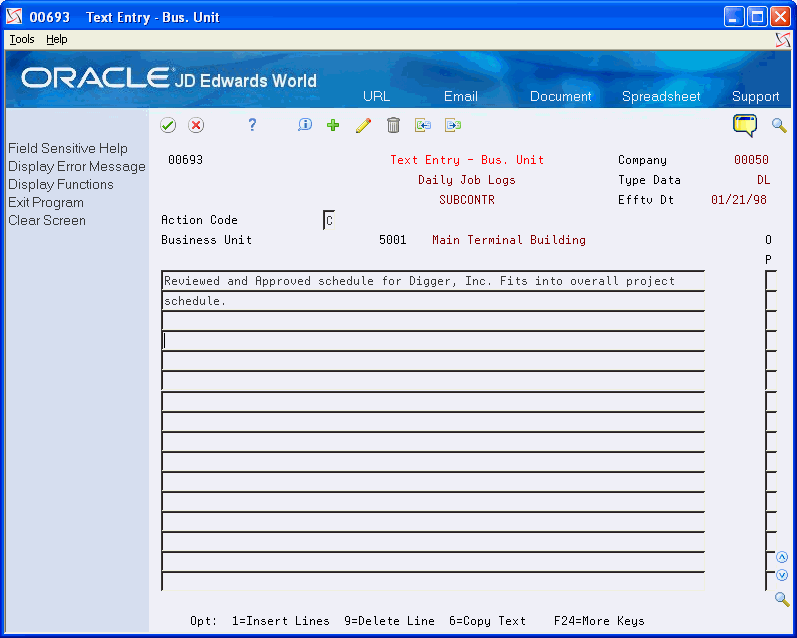Screen dimensions: 797x638
Task: Click the JD Edwards logo icon in menu bar
Action: [783, 40]
